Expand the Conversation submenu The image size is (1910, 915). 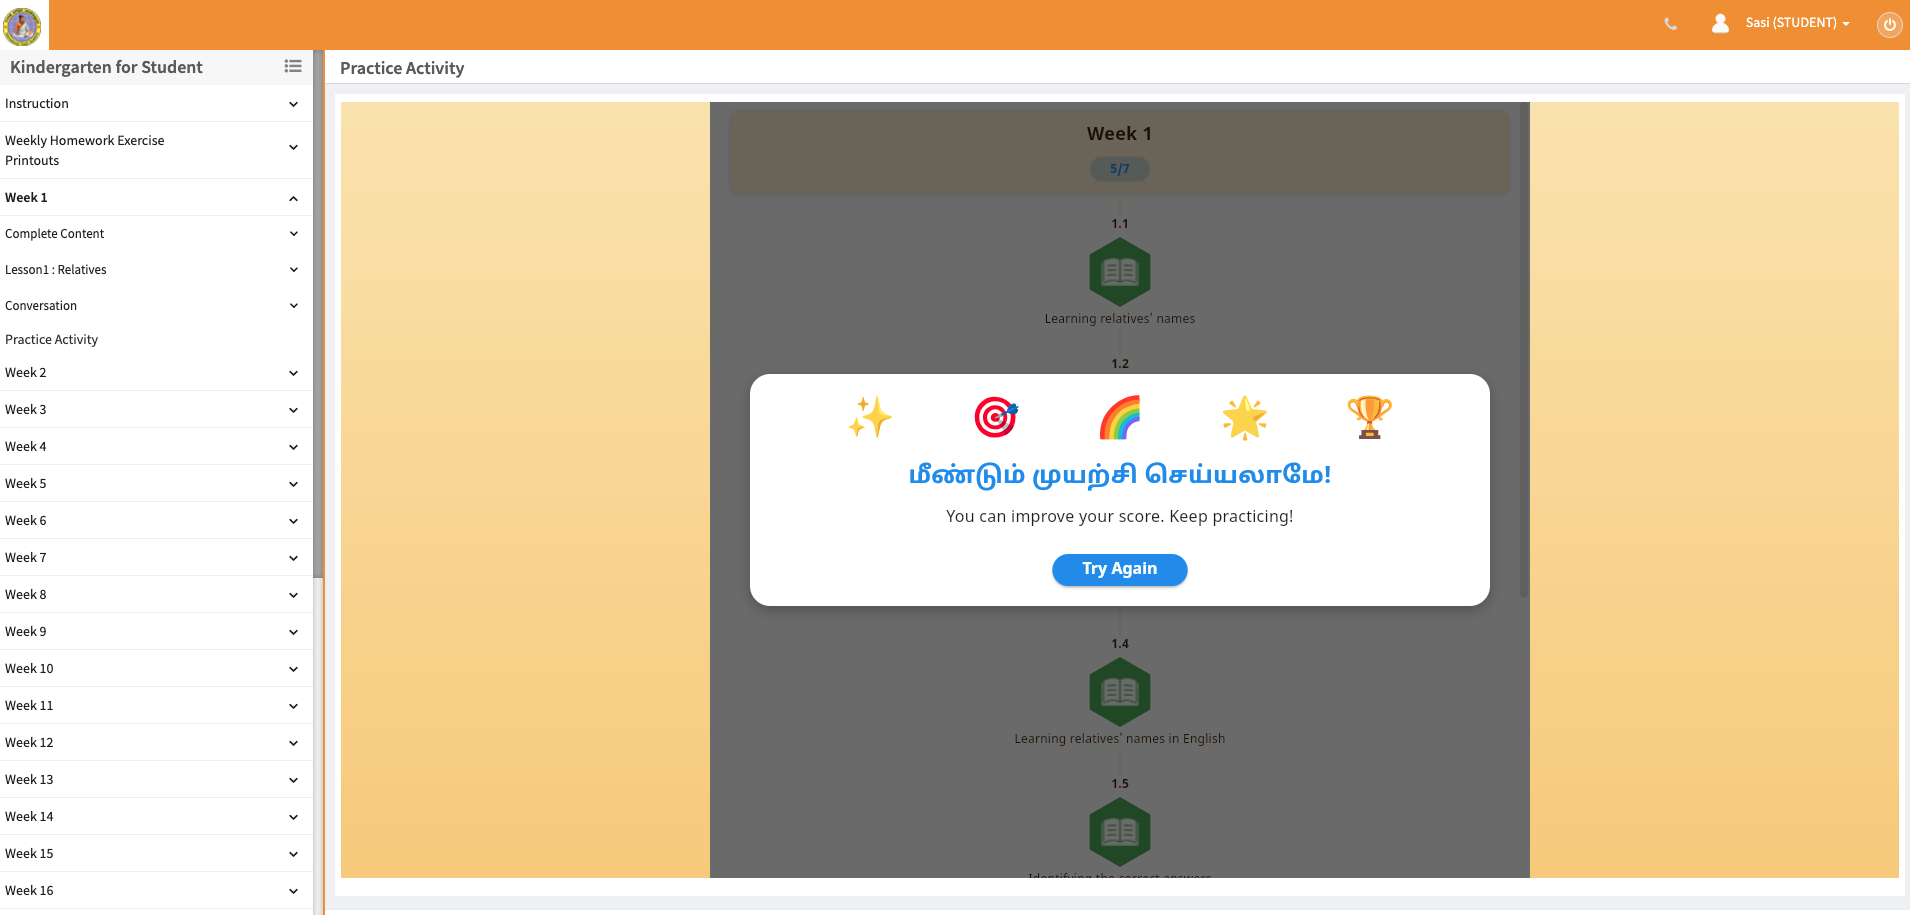pos(156,306)
